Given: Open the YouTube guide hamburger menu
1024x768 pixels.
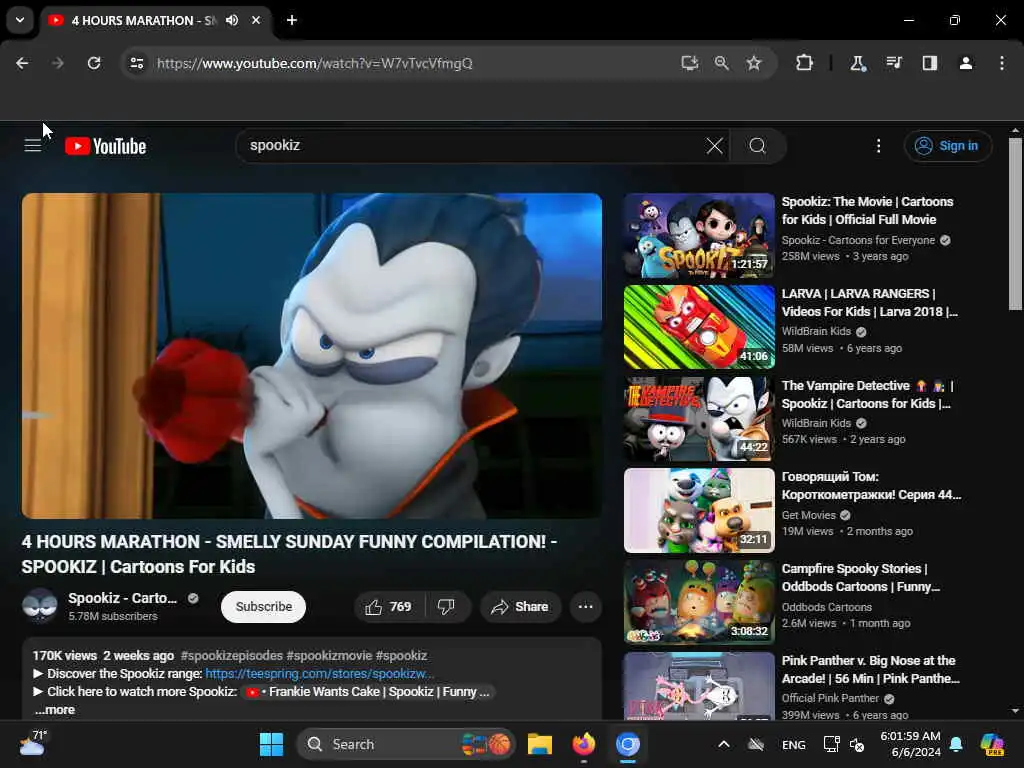Looking at the screenshot, I should click(x=33, y=146).
